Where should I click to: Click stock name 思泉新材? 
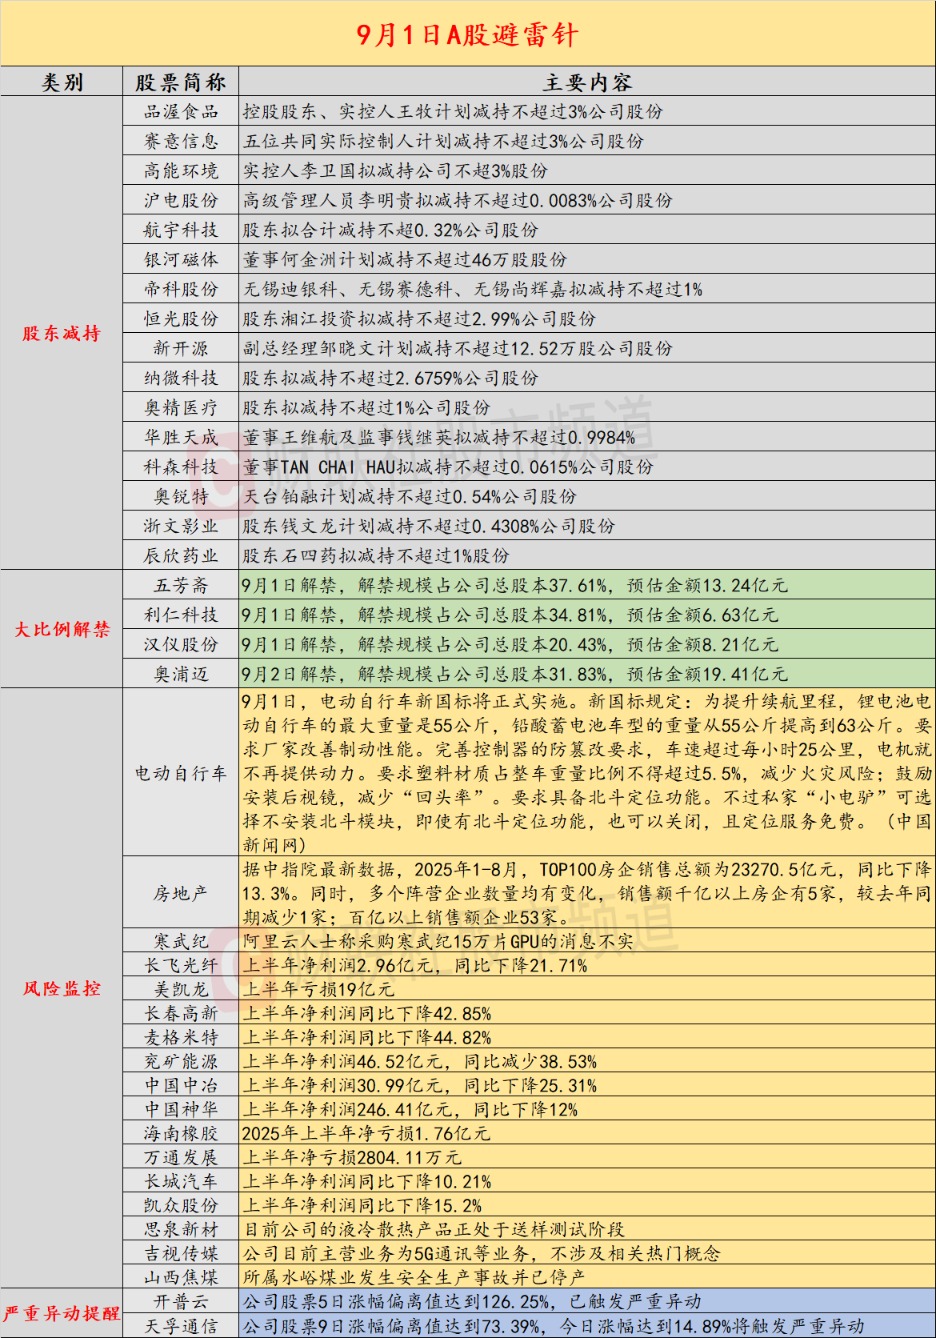pyautogui.click(x=181, y=1229)
